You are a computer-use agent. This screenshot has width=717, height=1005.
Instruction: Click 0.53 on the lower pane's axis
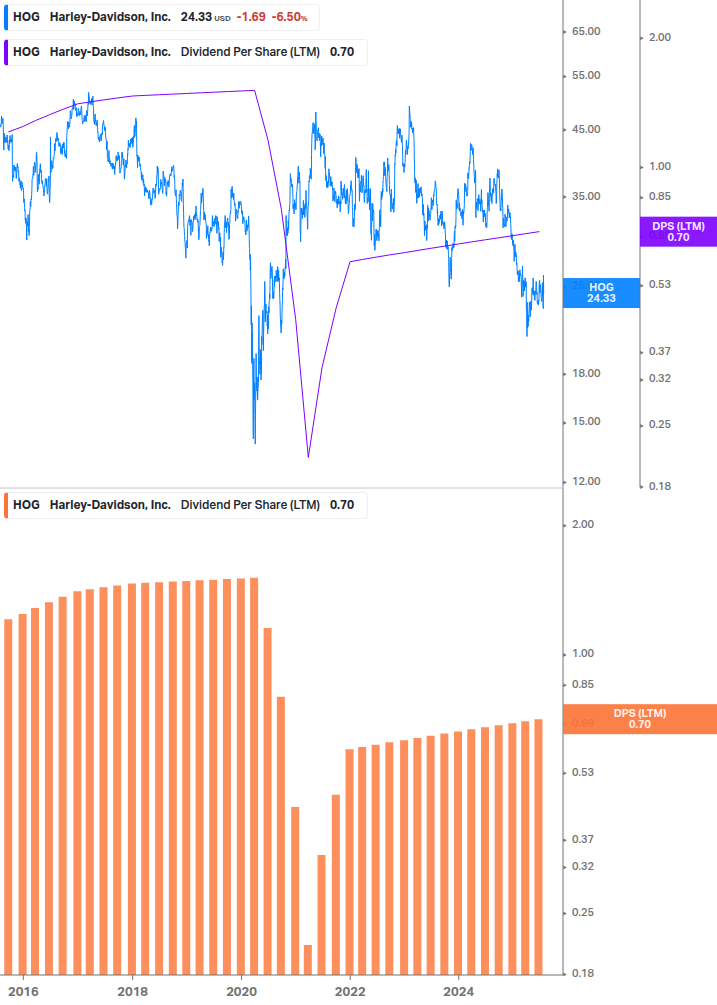point(583,772)
